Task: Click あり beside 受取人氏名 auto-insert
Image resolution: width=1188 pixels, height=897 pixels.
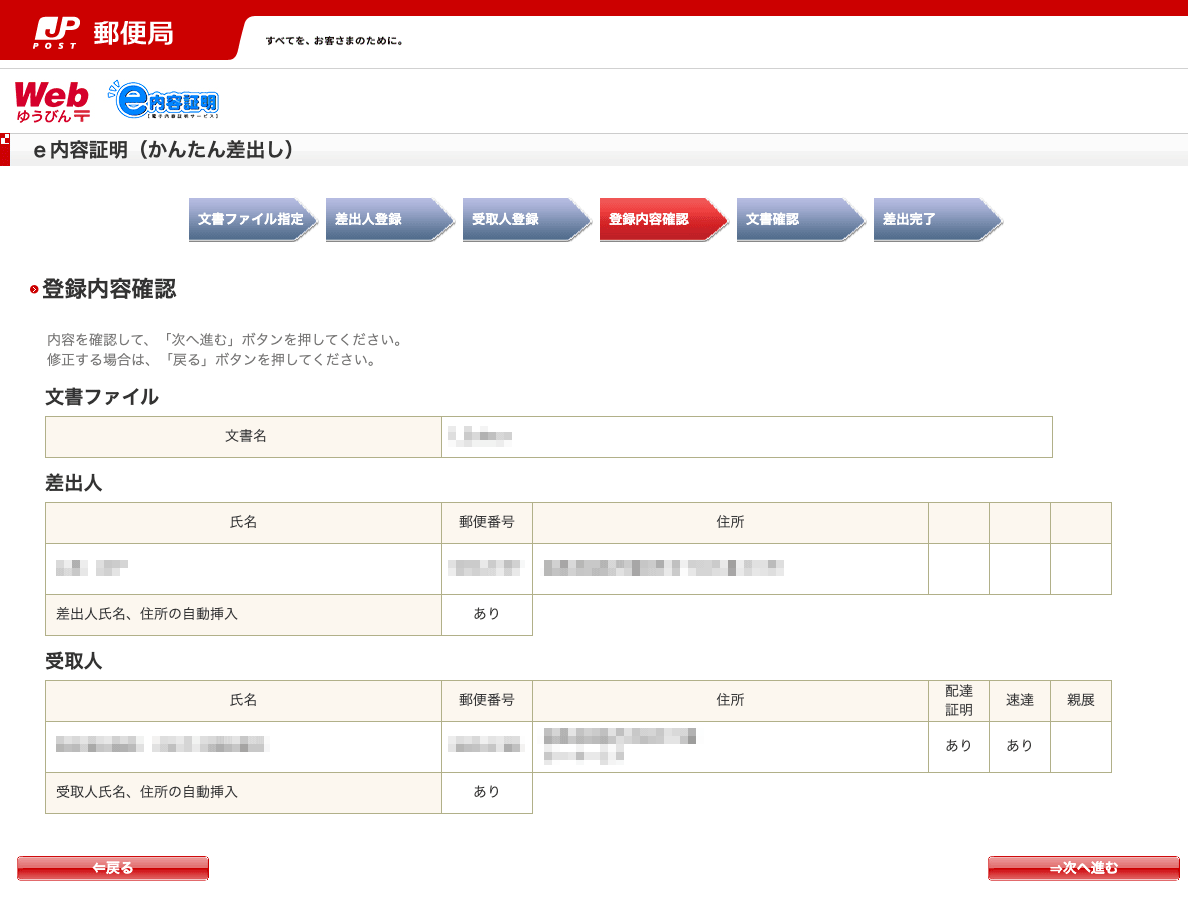Action: (486, 792)
